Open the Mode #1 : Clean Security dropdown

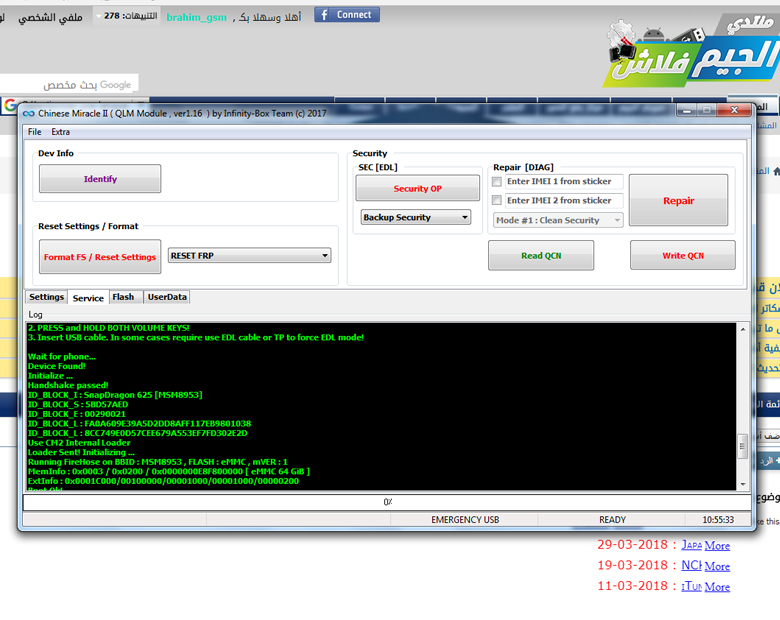tap(558, 220)
